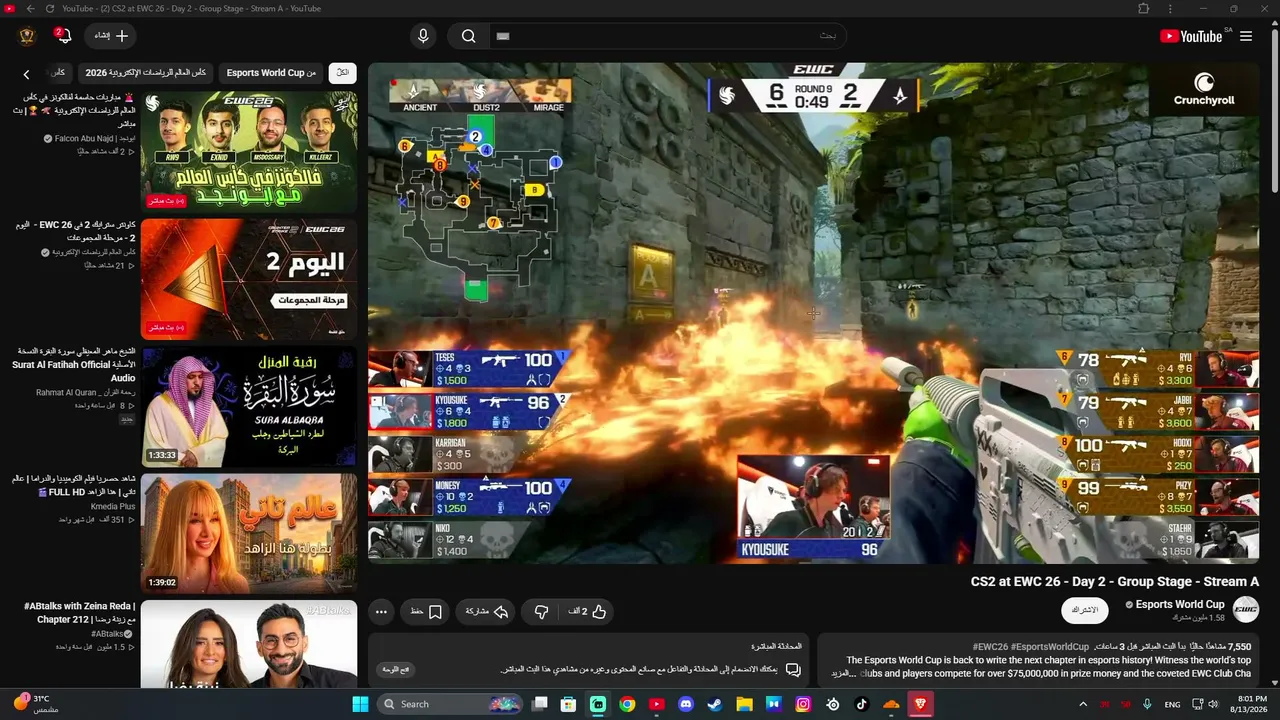1280x720 pixels.
Task: Open File Explorer from taskbar
Action: tap(744, 704)
